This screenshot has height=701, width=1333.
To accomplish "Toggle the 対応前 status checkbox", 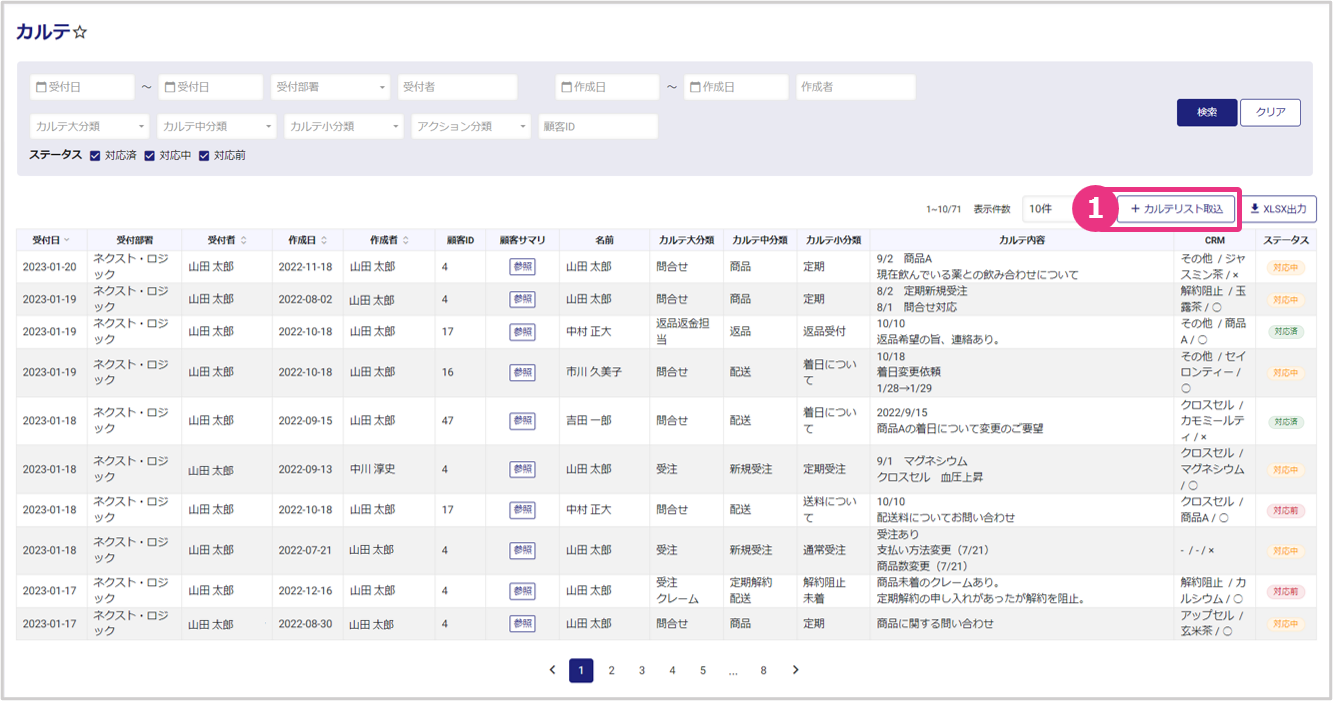I will [x=204, y=156].
